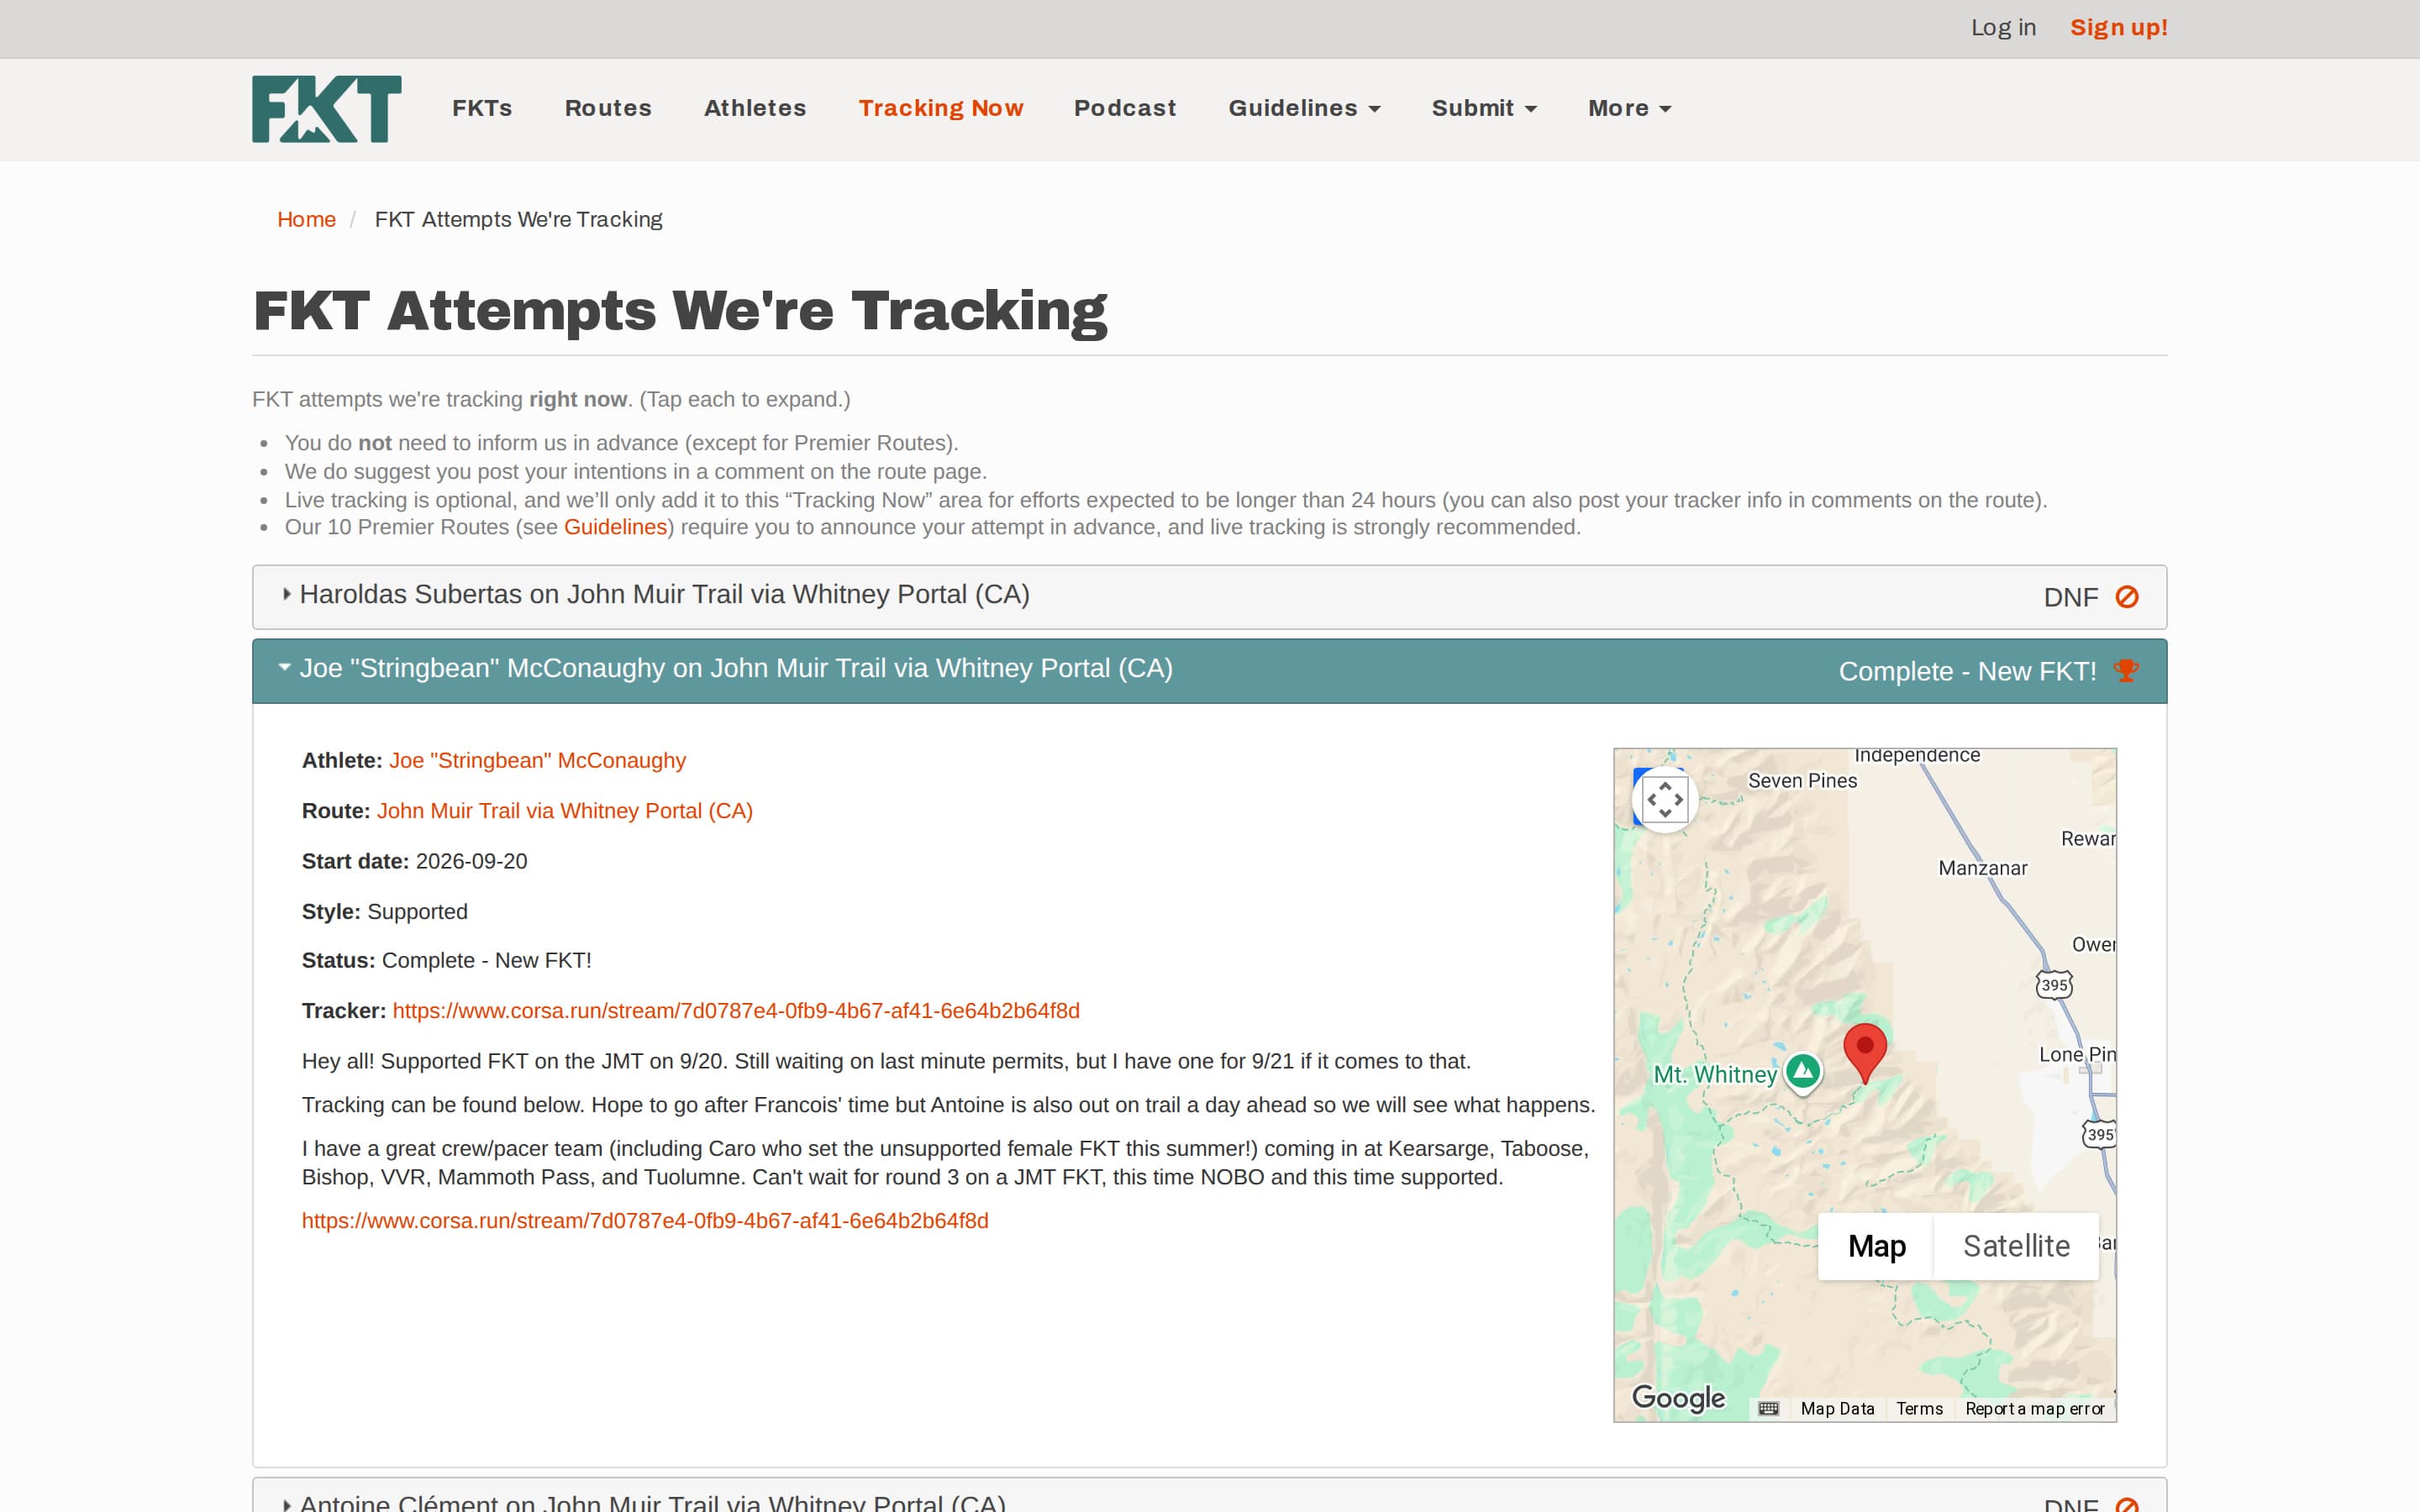This screenshot has height=1512, width=2420.
Task: Click the Google logo on the map
Action: (1678, 1397)
